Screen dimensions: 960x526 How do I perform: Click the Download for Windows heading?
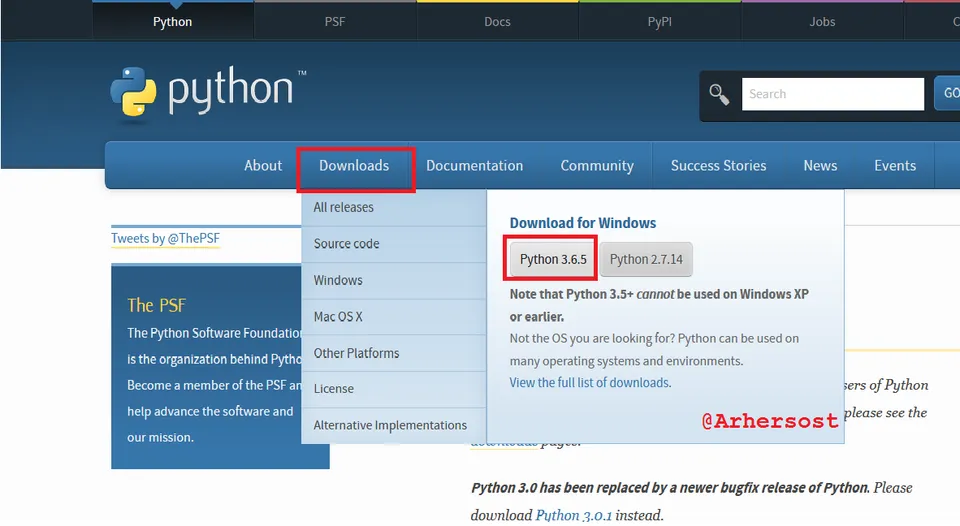(x=582, y=223)
